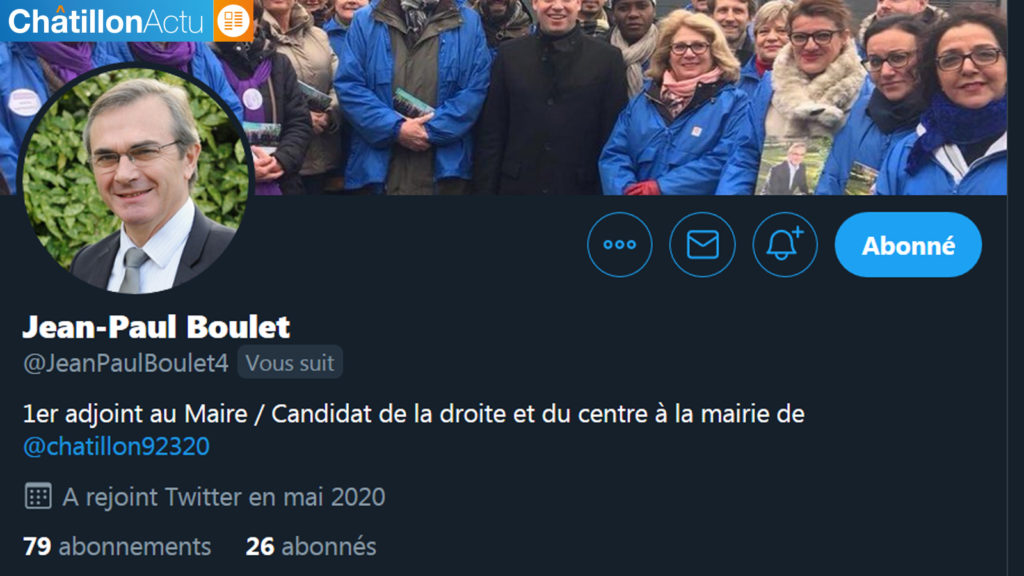View the 26 abonnés list
The width and height of the screenshot is (1024, 576).
pyautogui.click(x=311, y=547)
